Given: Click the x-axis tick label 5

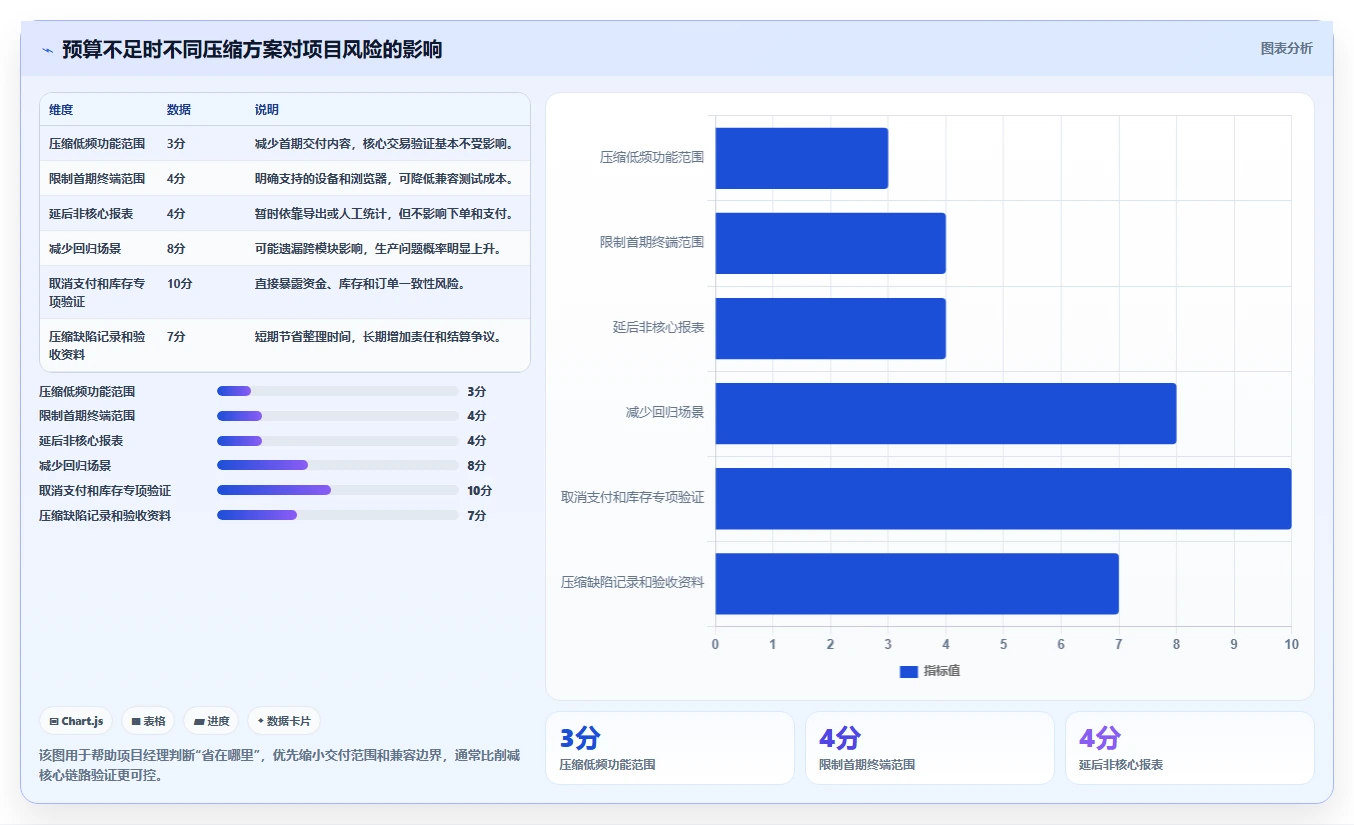Looking at the screenshot, I should (x=1003, y=644).
